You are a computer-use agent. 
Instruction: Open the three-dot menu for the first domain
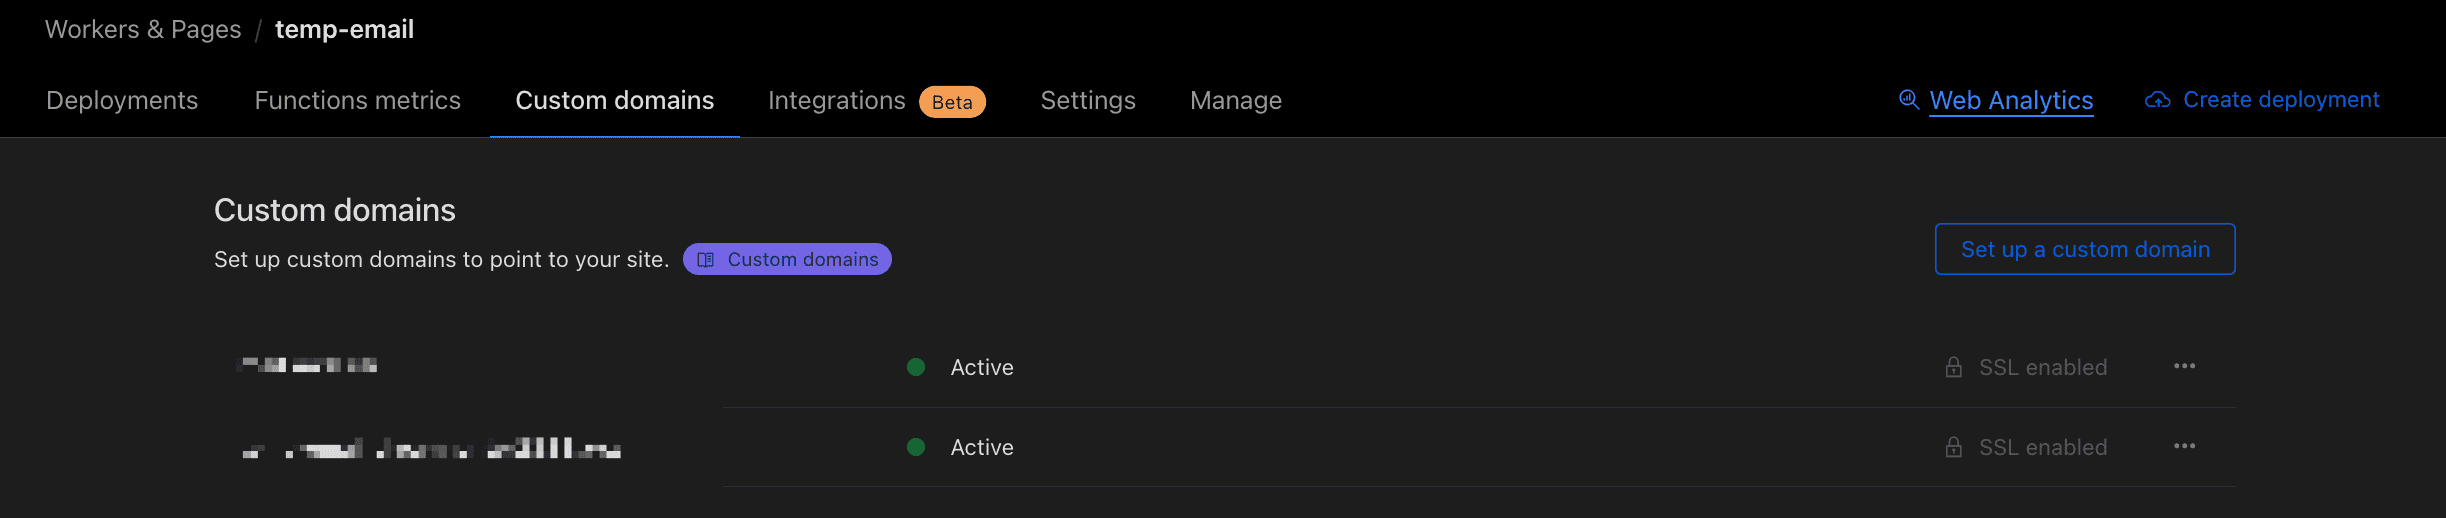tap(2184, 366)
